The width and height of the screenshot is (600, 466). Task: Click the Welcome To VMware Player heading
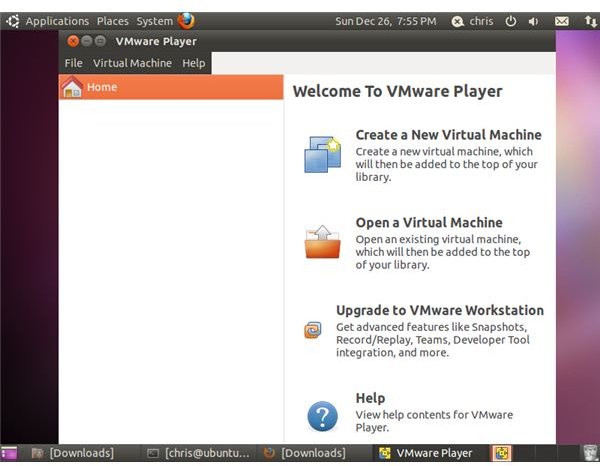pyautogui.click(x=398, y=91)
